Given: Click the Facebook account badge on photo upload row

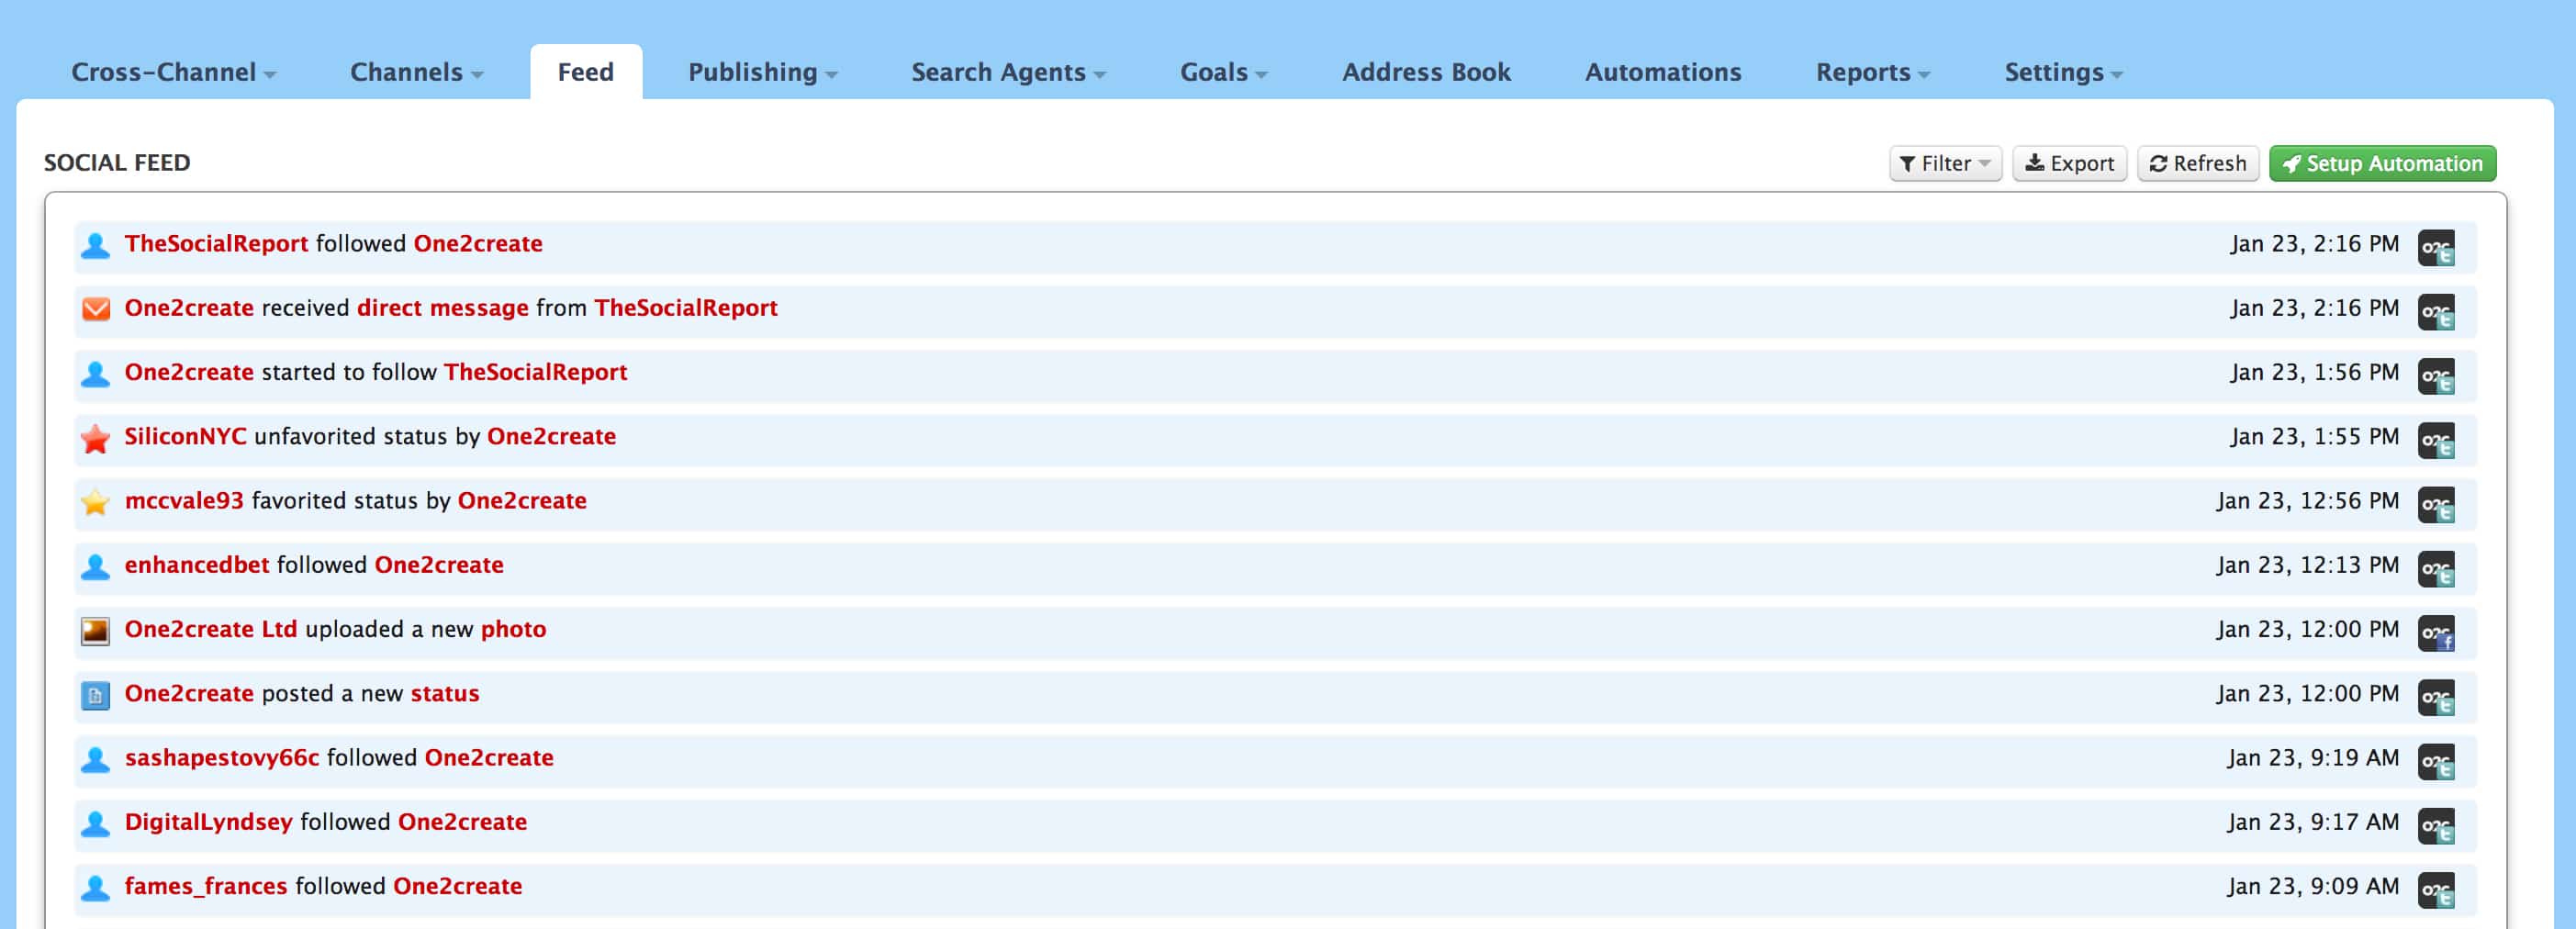Looking at the screenshot, I should click(2435, 633).
